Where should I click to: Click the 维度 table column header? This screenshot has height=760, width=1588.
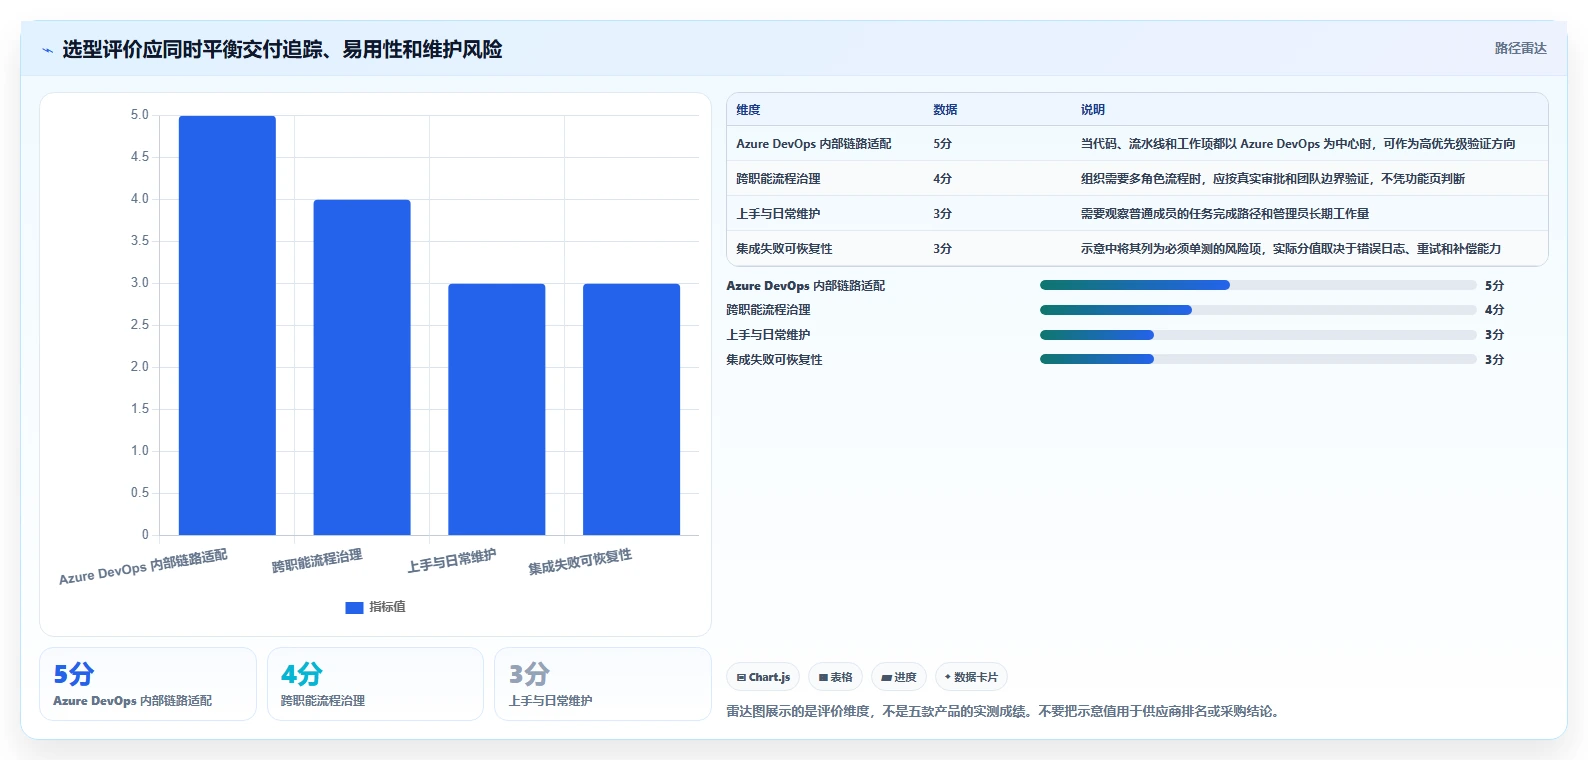point(748,110)
